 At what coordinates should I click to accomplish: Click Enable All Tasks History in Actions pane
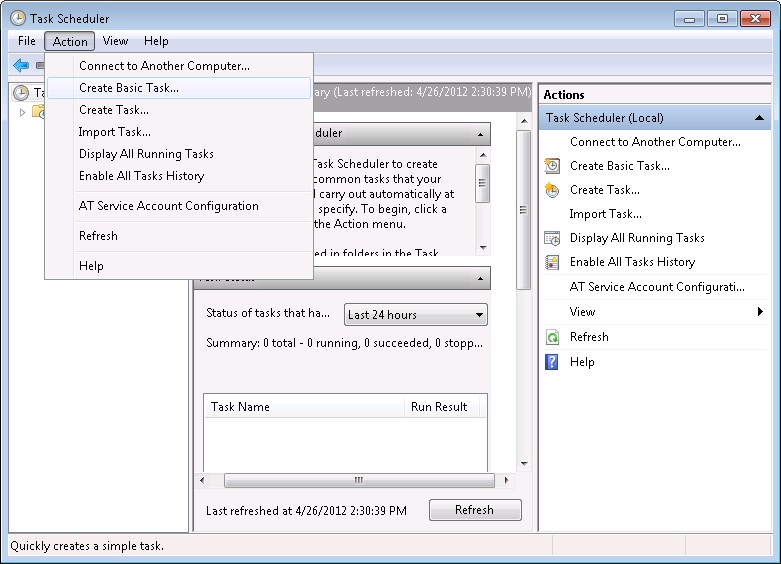click(x=632, y=262)
